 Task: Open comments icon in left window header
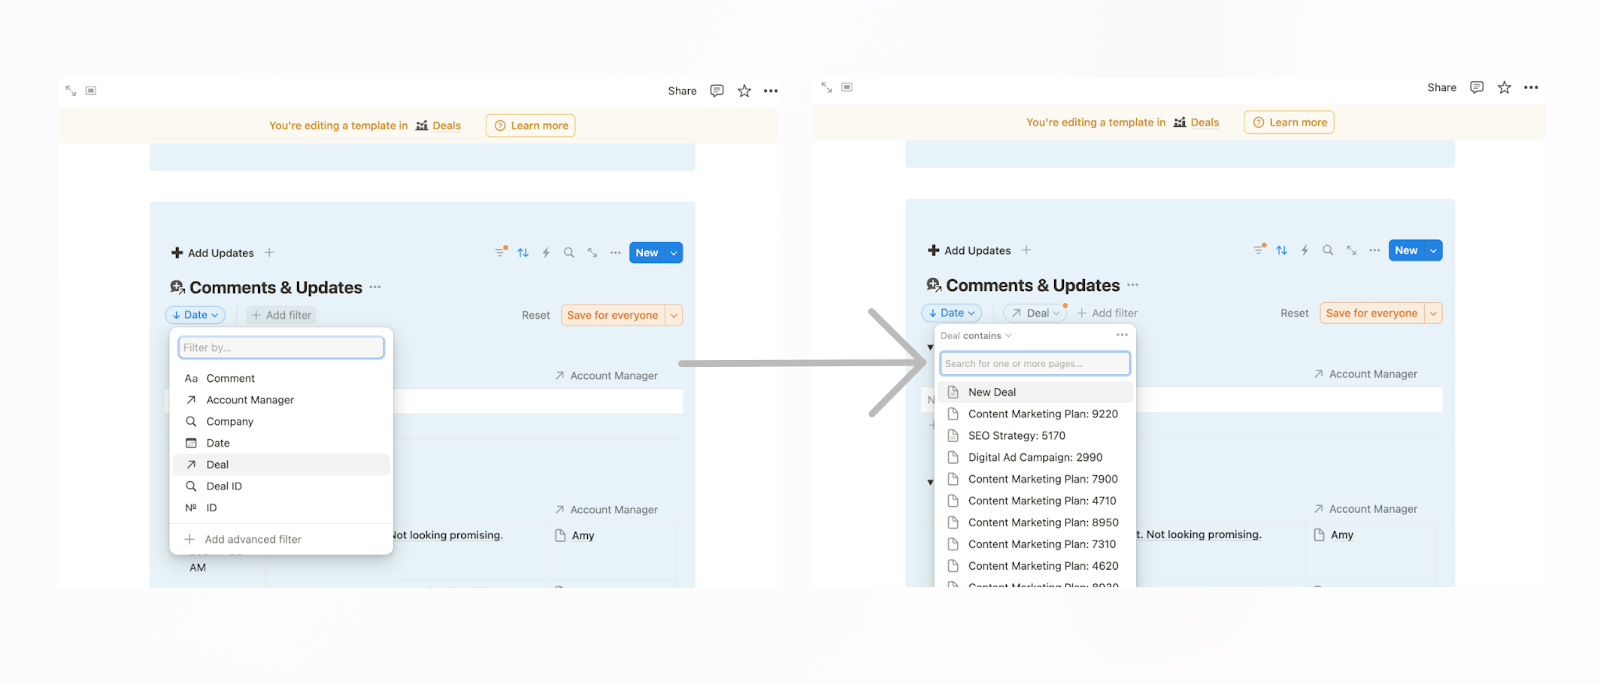[717, 91]
